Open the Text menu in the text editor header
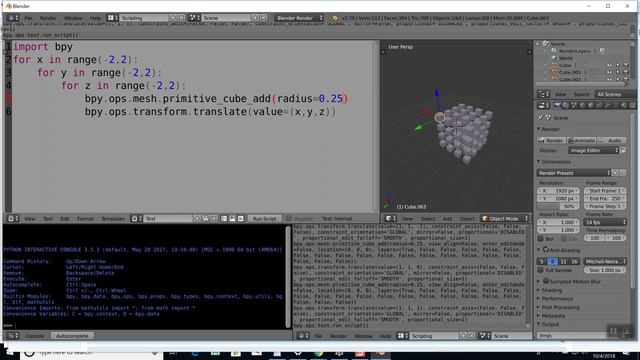The width and height of the screenshot is (640, 360). click(48, 219)
